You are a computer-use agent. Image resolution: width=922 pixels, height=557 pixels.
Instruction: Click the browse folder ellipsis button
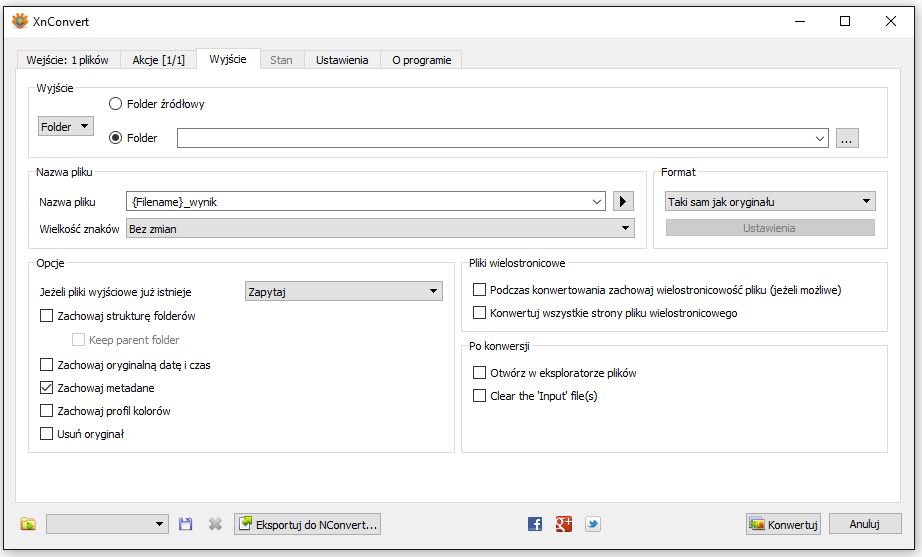click(847, 138)
